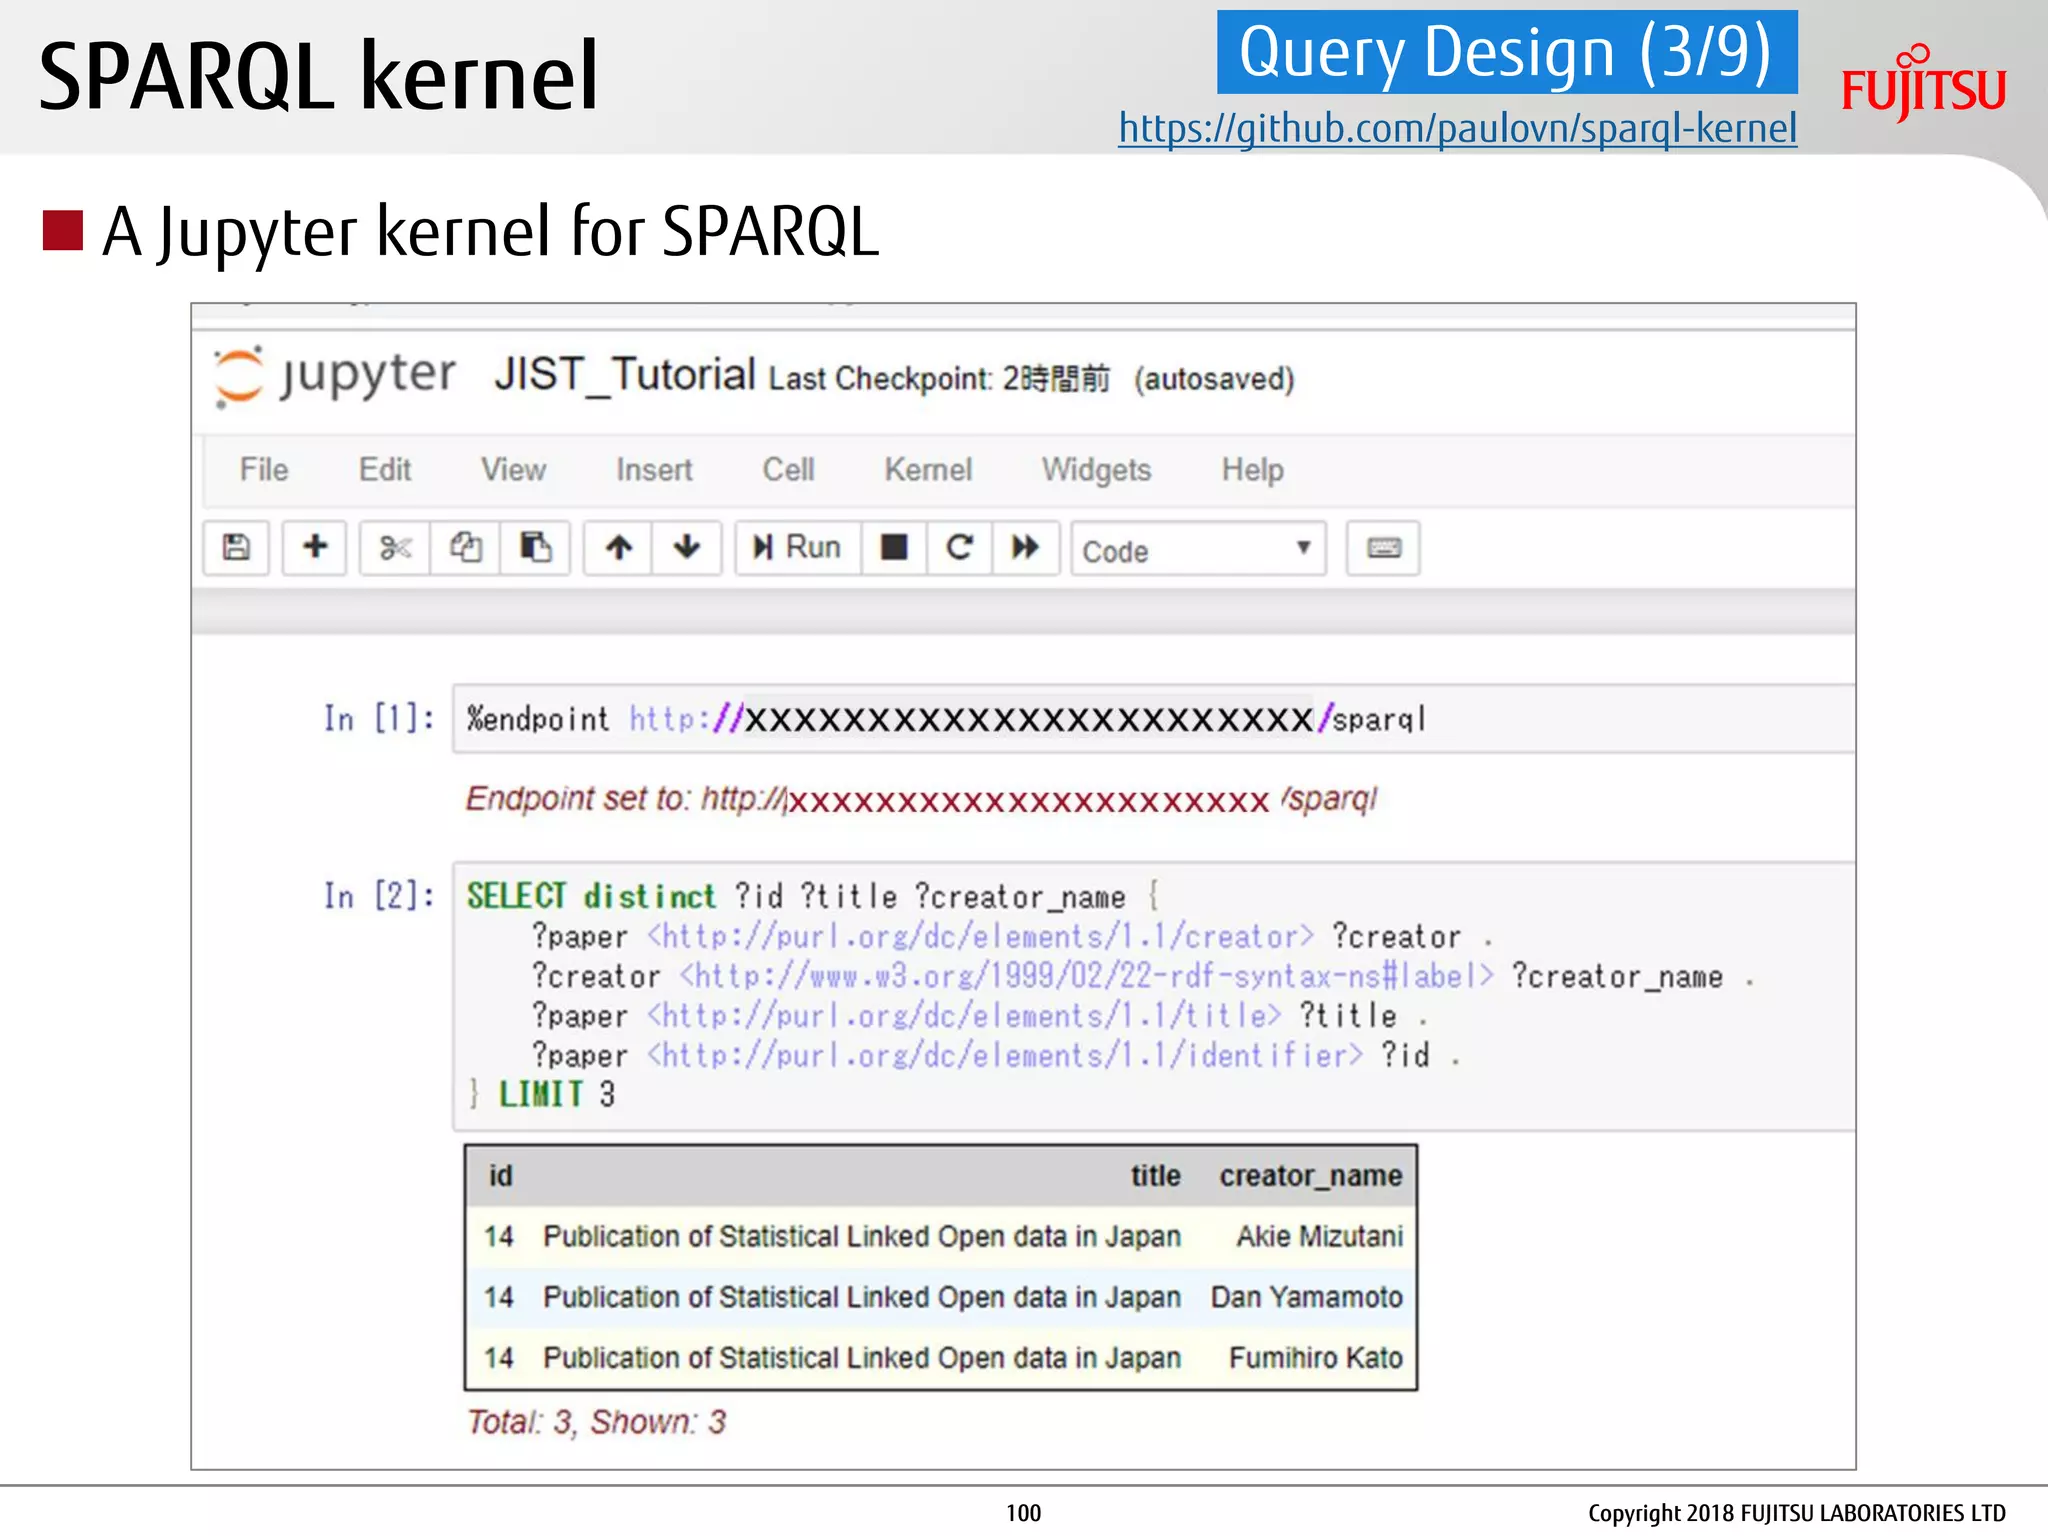Open the Widgets menu

(1096, 469)
